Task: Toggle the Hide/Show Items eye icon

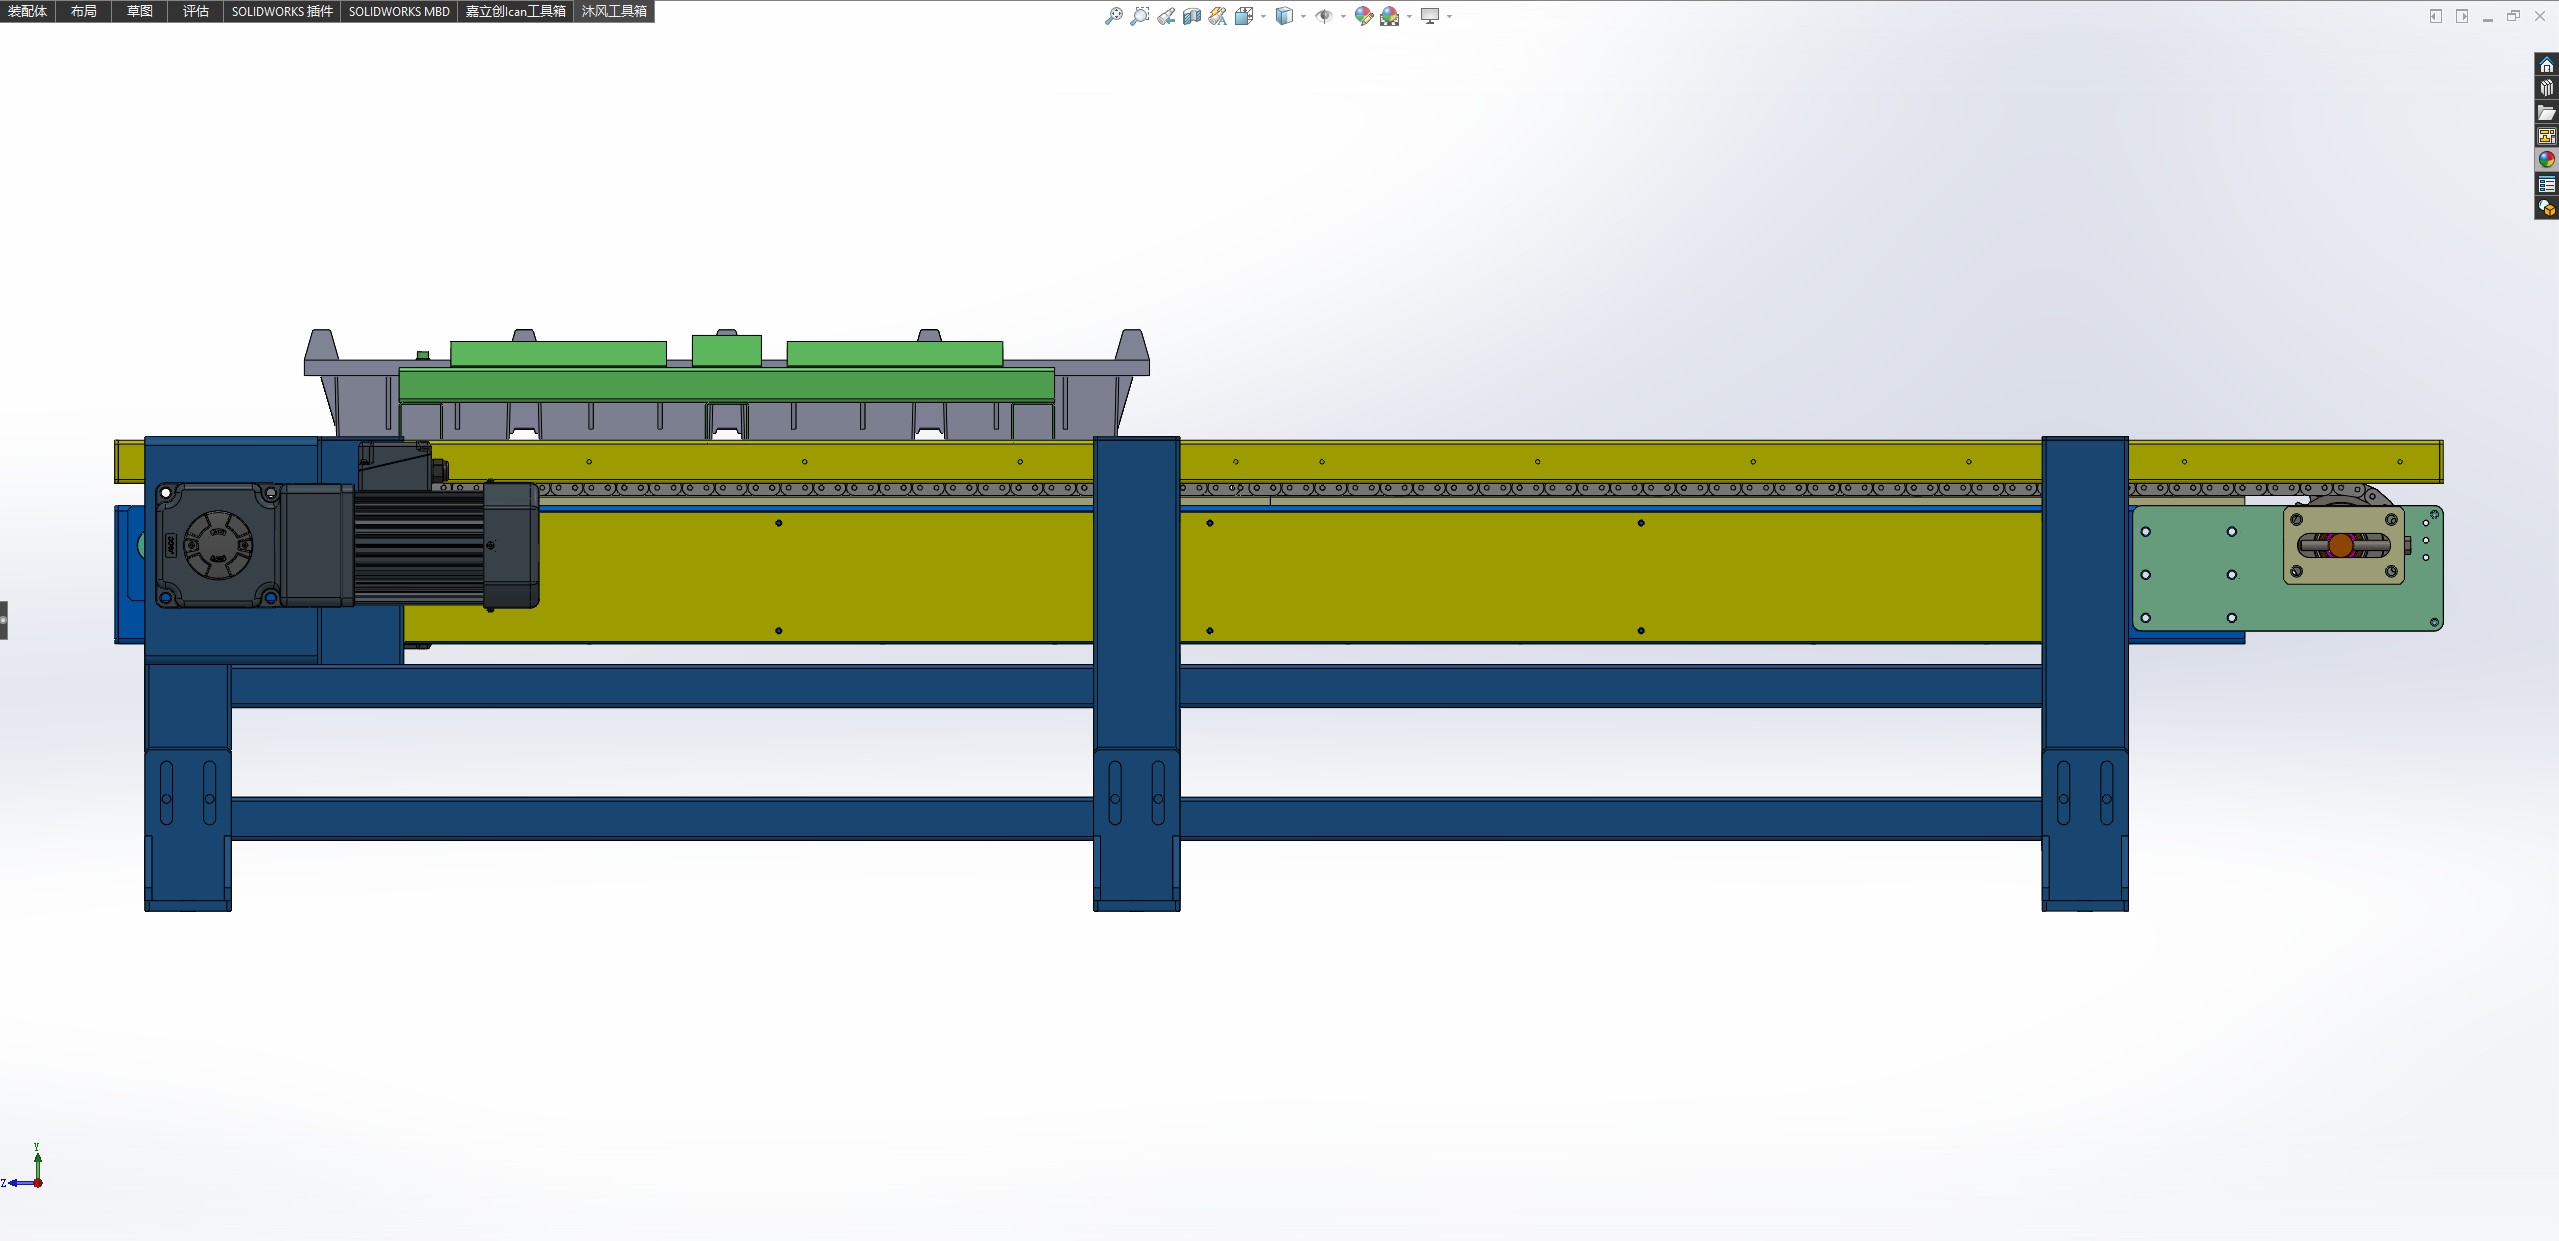Action: 1323,16
